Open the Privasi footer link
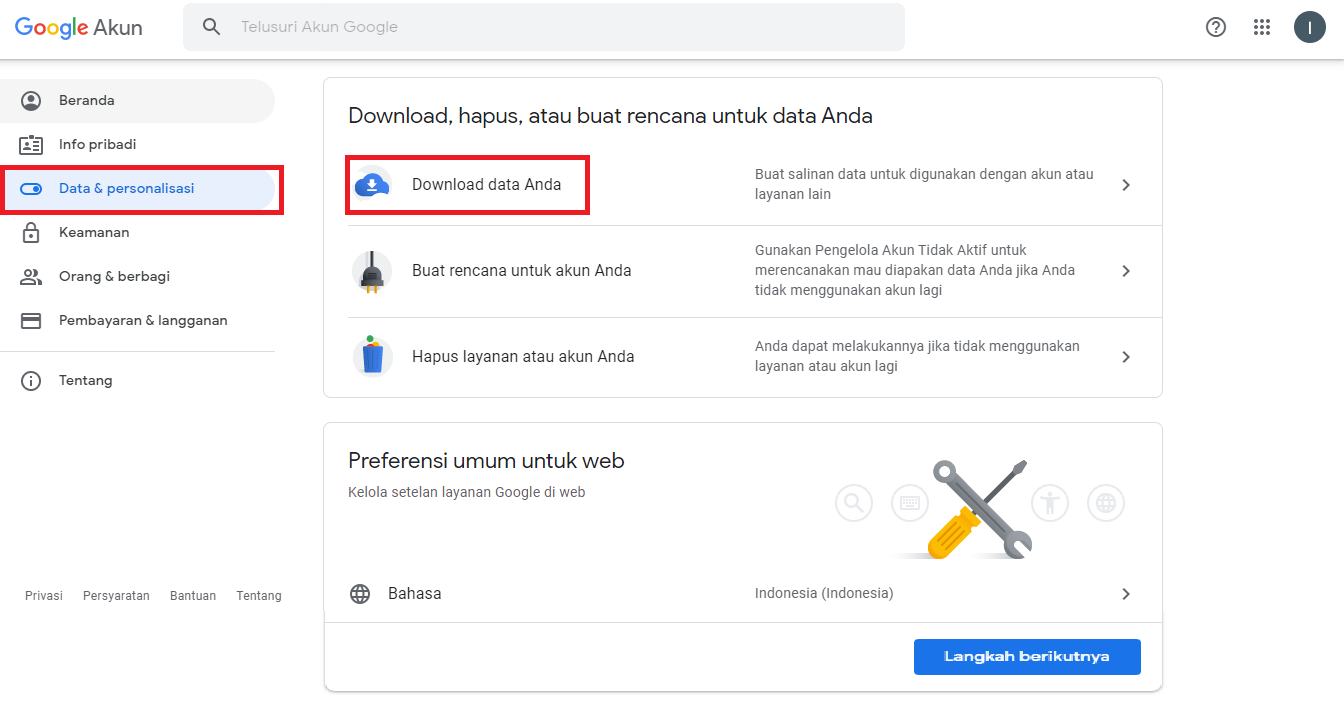Image resolution: width=1344 pixels, height=710 pixels. 44,596
